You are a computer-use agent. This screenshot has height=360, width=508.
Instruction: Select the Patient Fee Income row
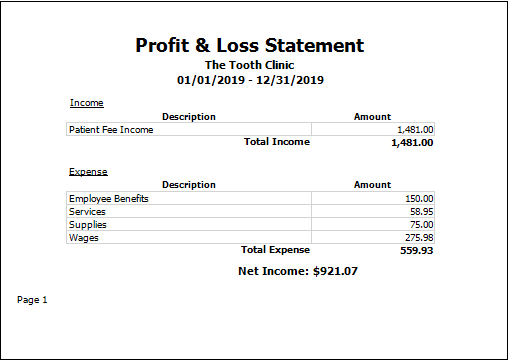251,129
